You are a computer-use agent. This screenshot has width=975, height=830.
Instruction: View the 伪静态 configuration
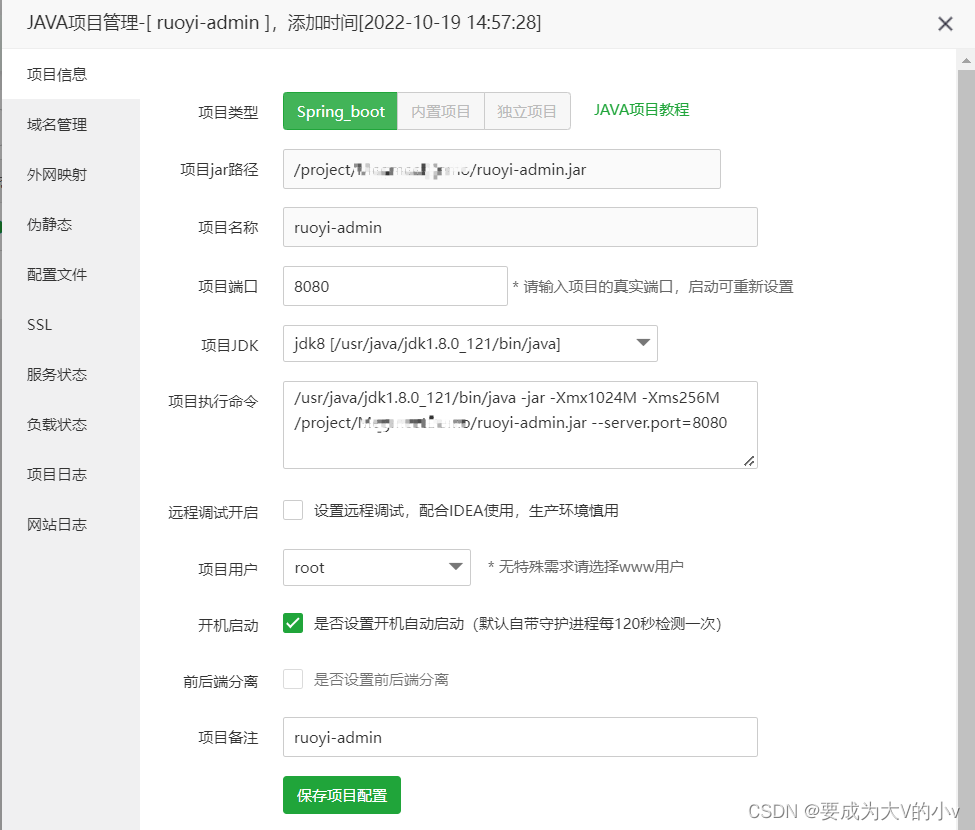point(49,224)
